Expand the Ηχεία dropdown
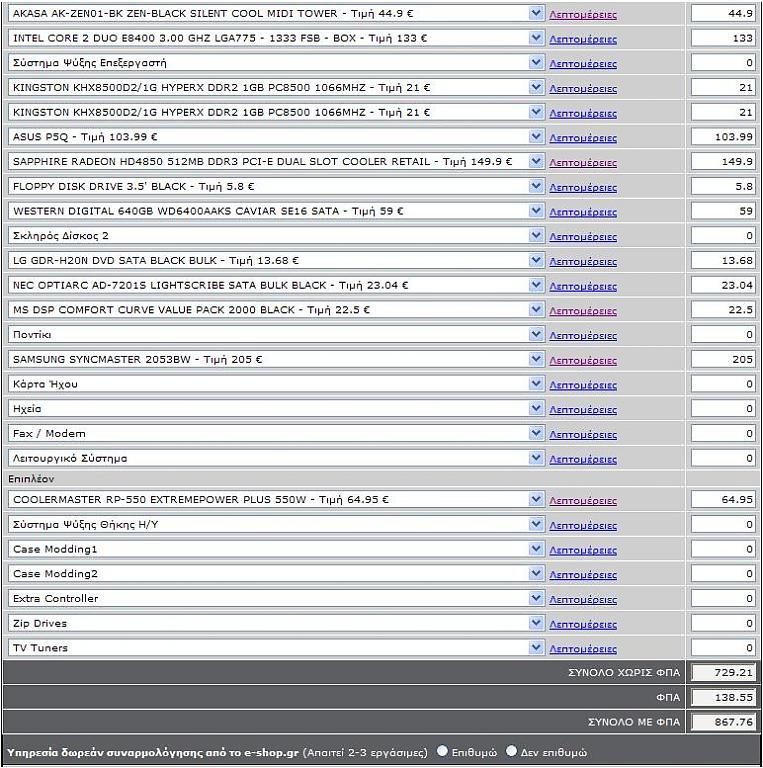Viewport: 763px width, 768px height. click(276, 408)
